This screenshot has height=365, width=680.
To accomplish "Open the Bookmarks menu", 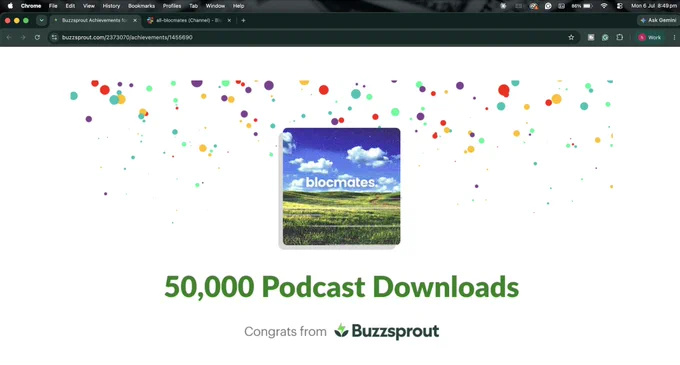I will click(x=141, y=6).
